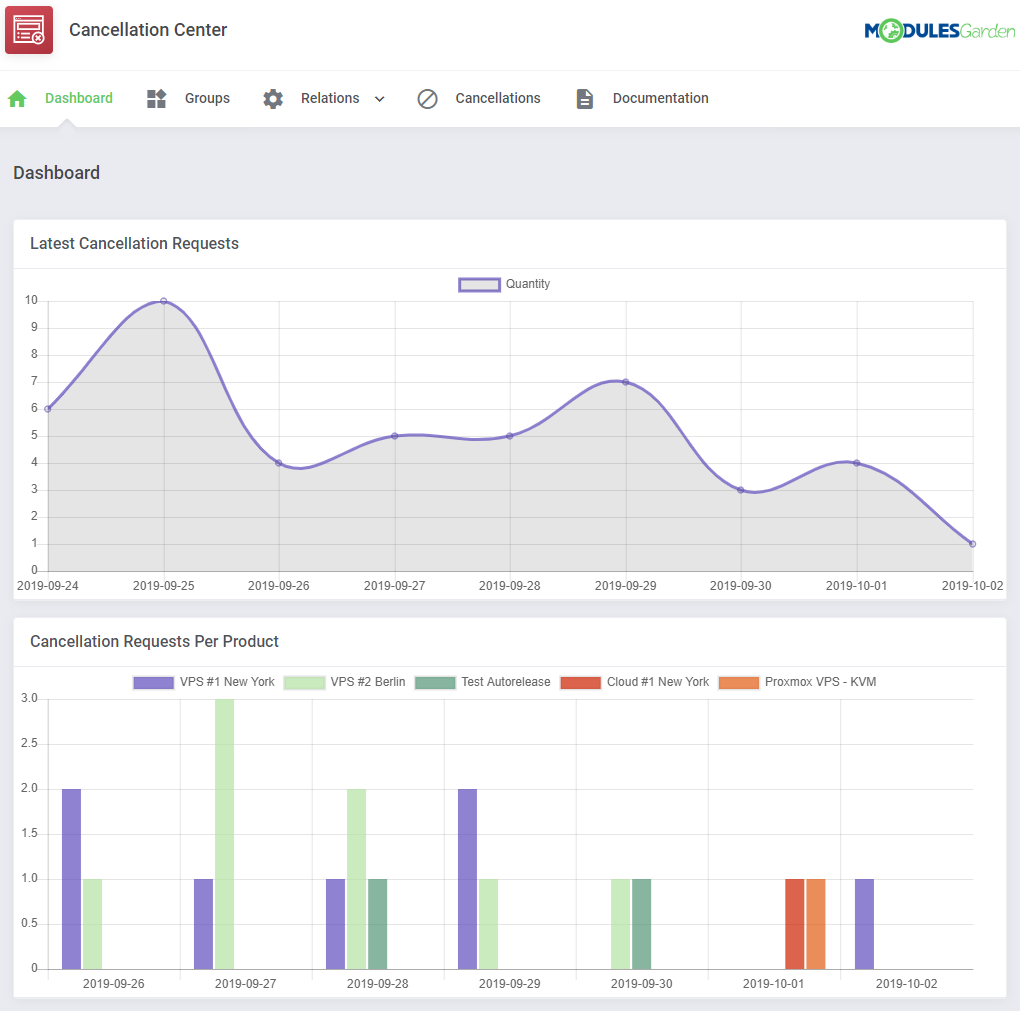This screenshot has height=1011, width=1020.
Task: Click the Relations gear icon
Action: click(x=273, y=99)
